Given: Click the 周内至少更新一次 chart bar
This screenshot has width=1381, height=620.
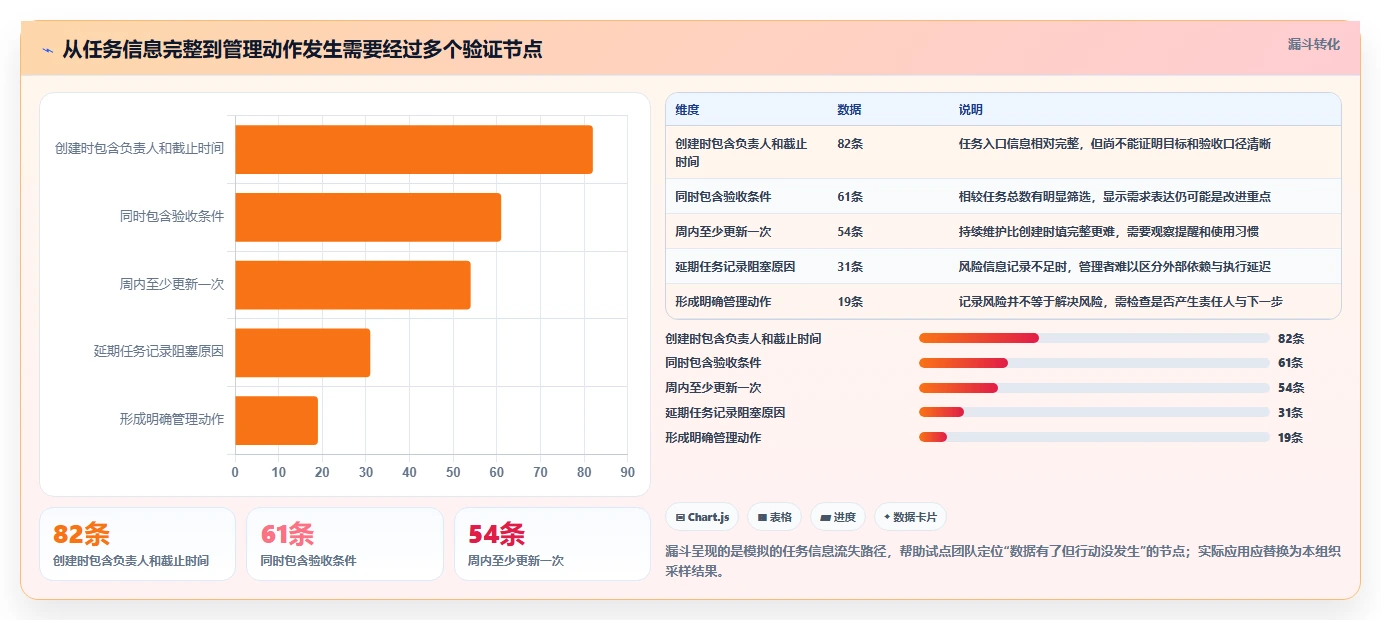Looking at the screenshot, I should click(353, 285).
